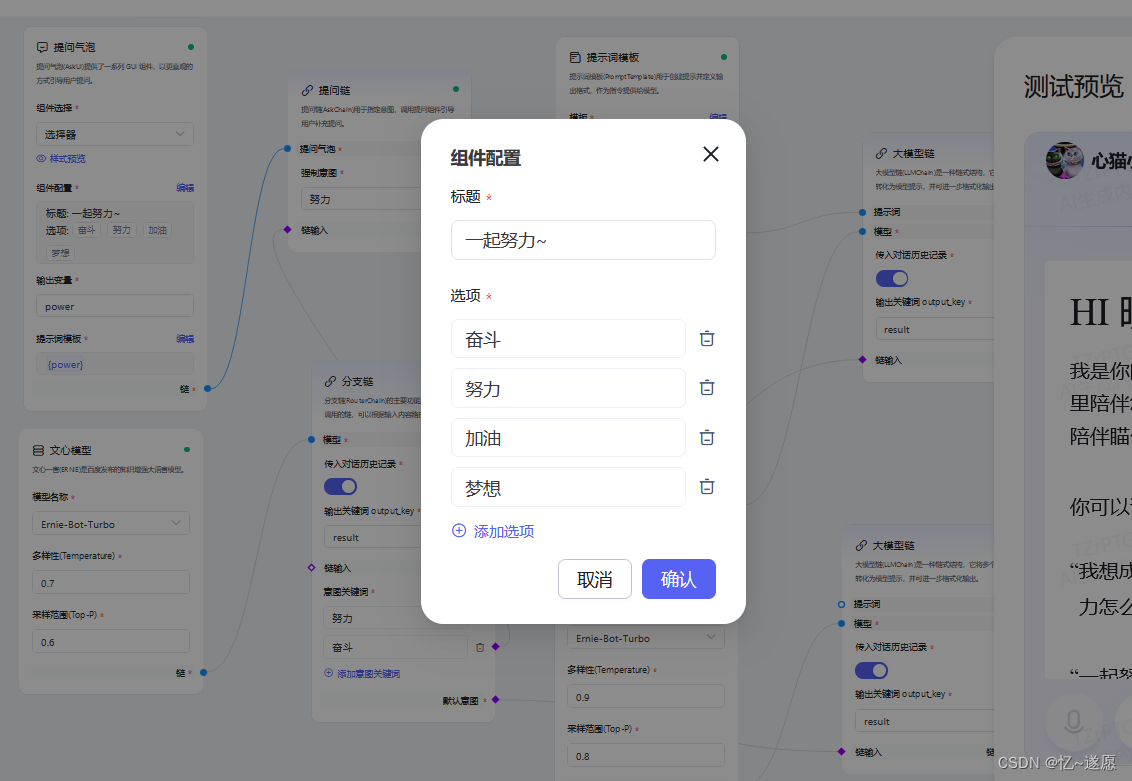Click the 标题 input containing 一起努力~

tap(583, 240)
